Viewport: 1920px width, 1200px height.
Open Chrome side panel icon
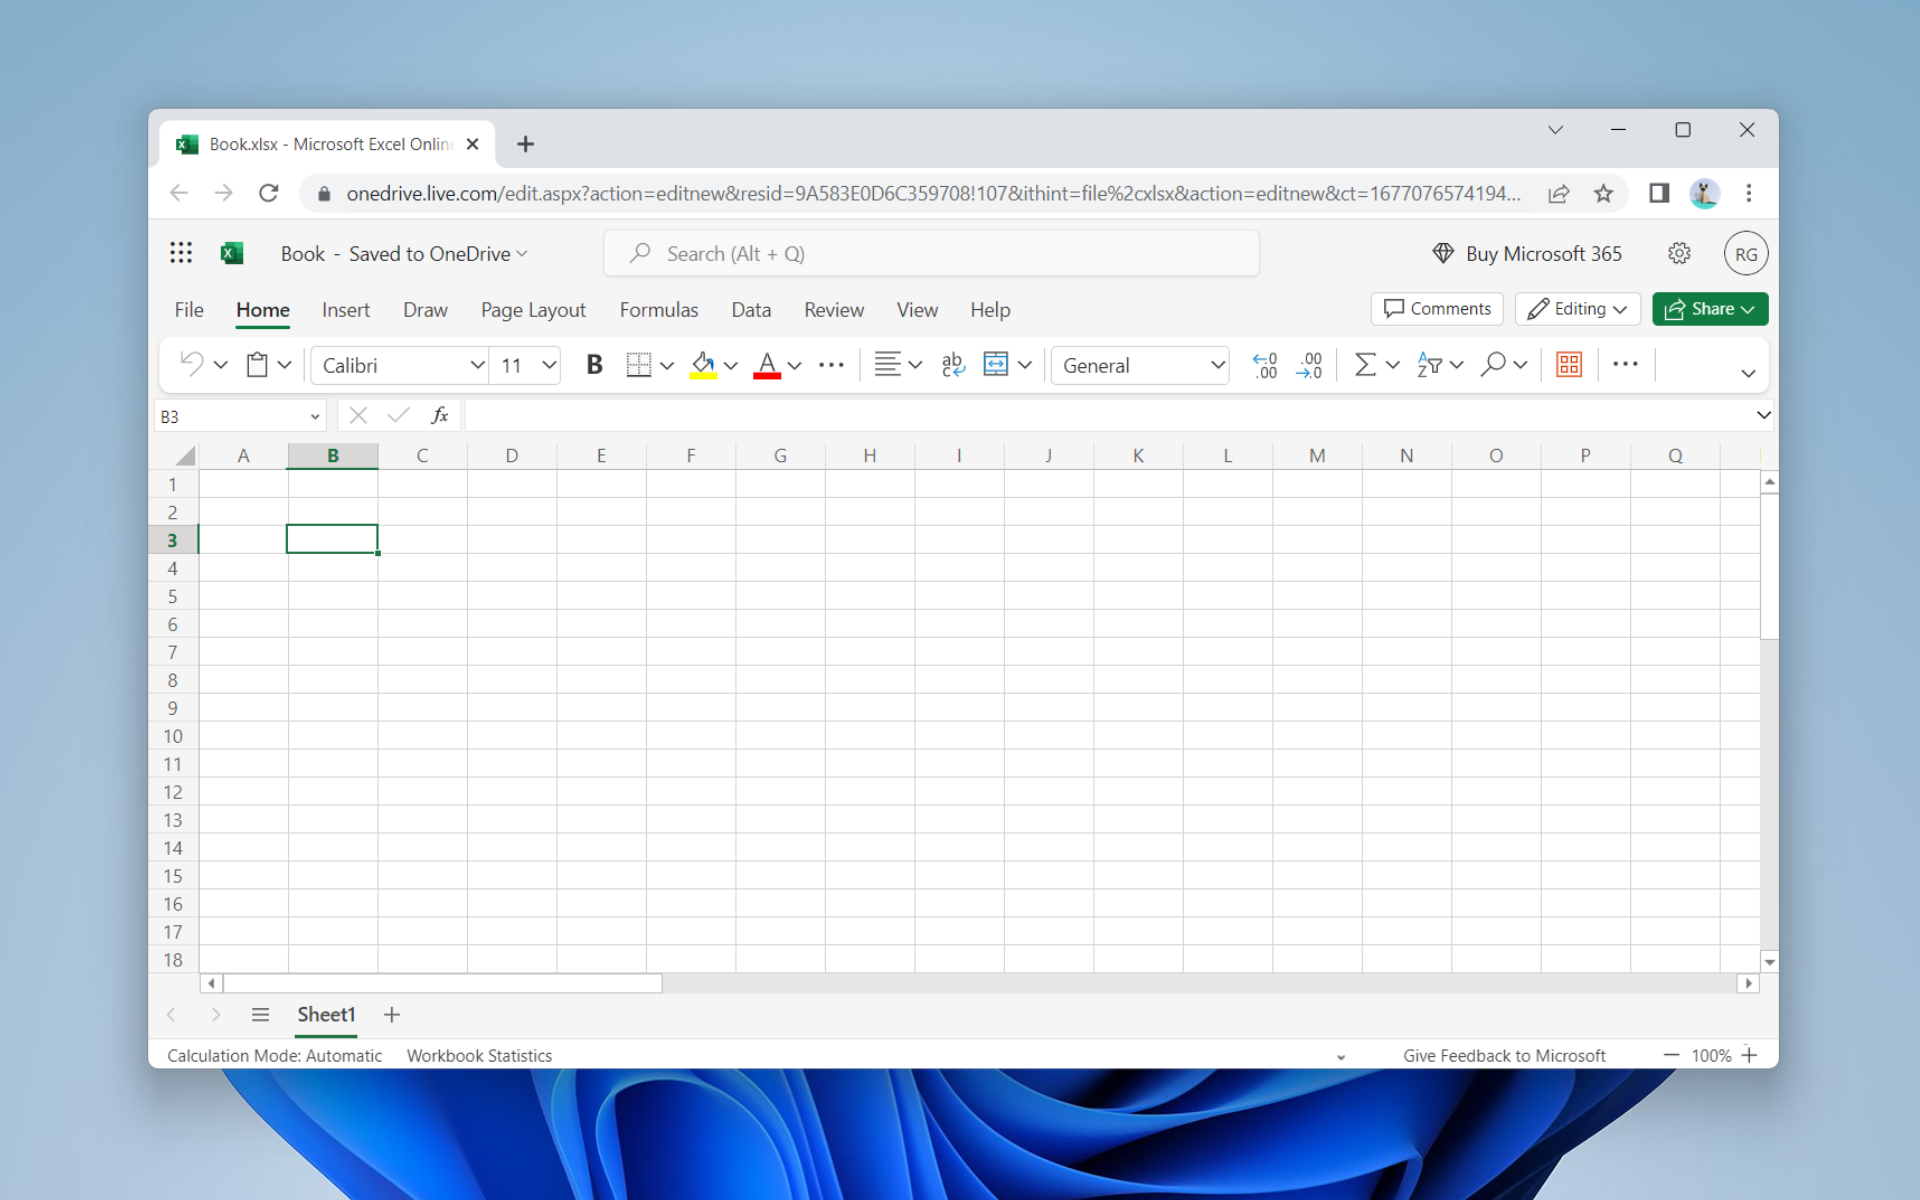pos(1659,193)
